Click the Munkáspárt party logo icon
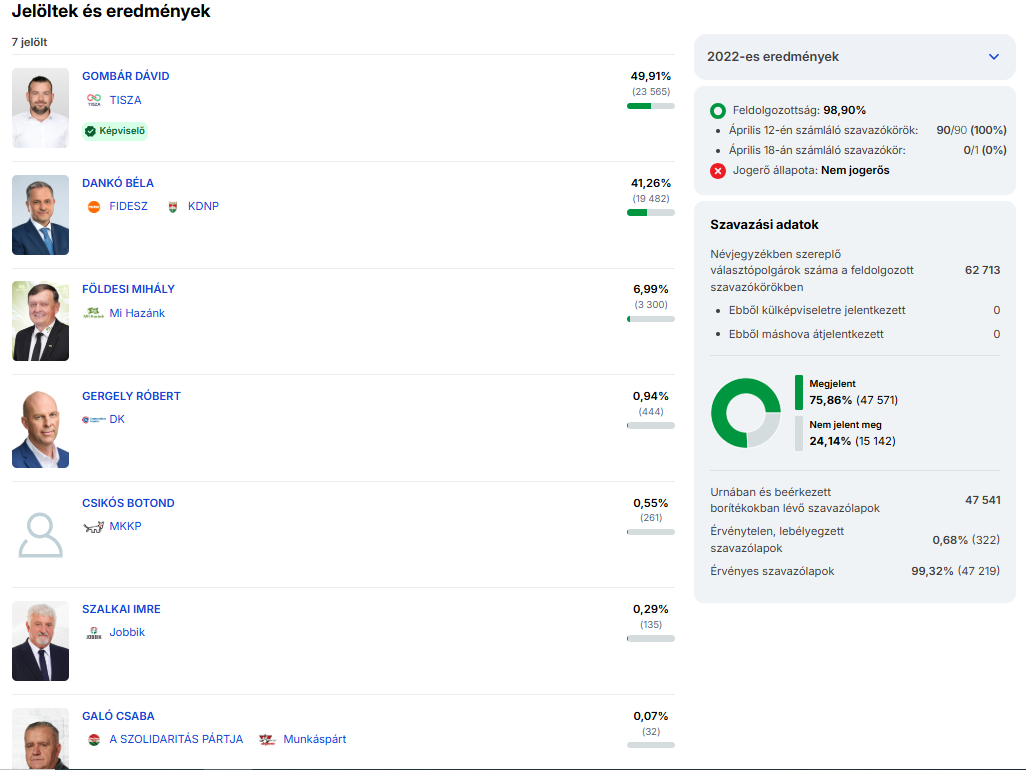 click(267, 740)
